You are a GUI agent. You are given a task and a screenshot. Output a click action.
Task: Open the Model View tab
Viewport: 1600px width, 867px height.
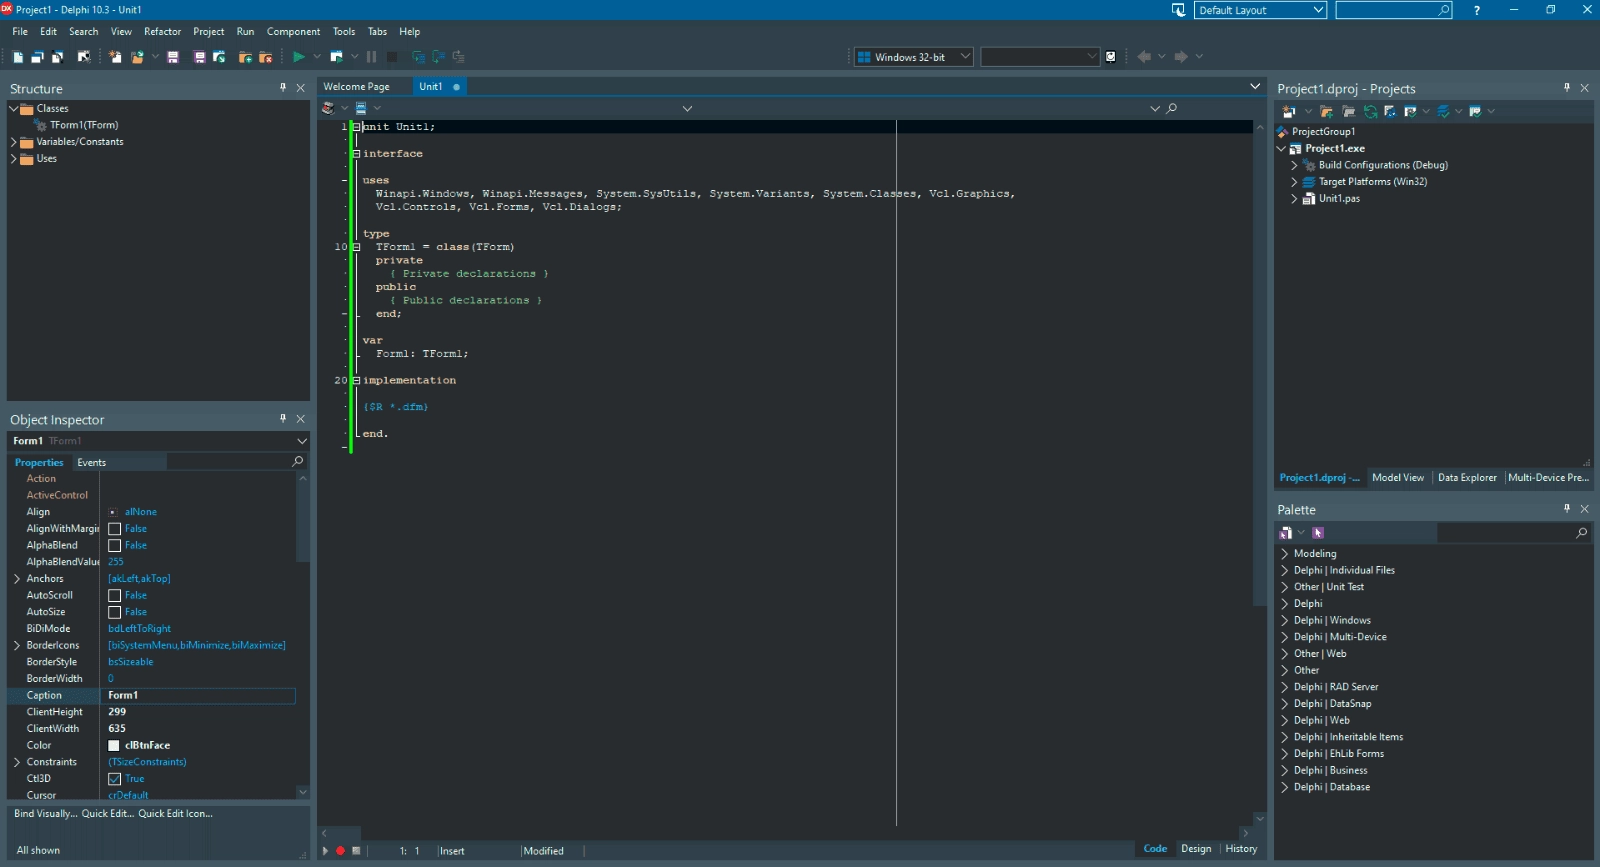(x=1398, y=478)
